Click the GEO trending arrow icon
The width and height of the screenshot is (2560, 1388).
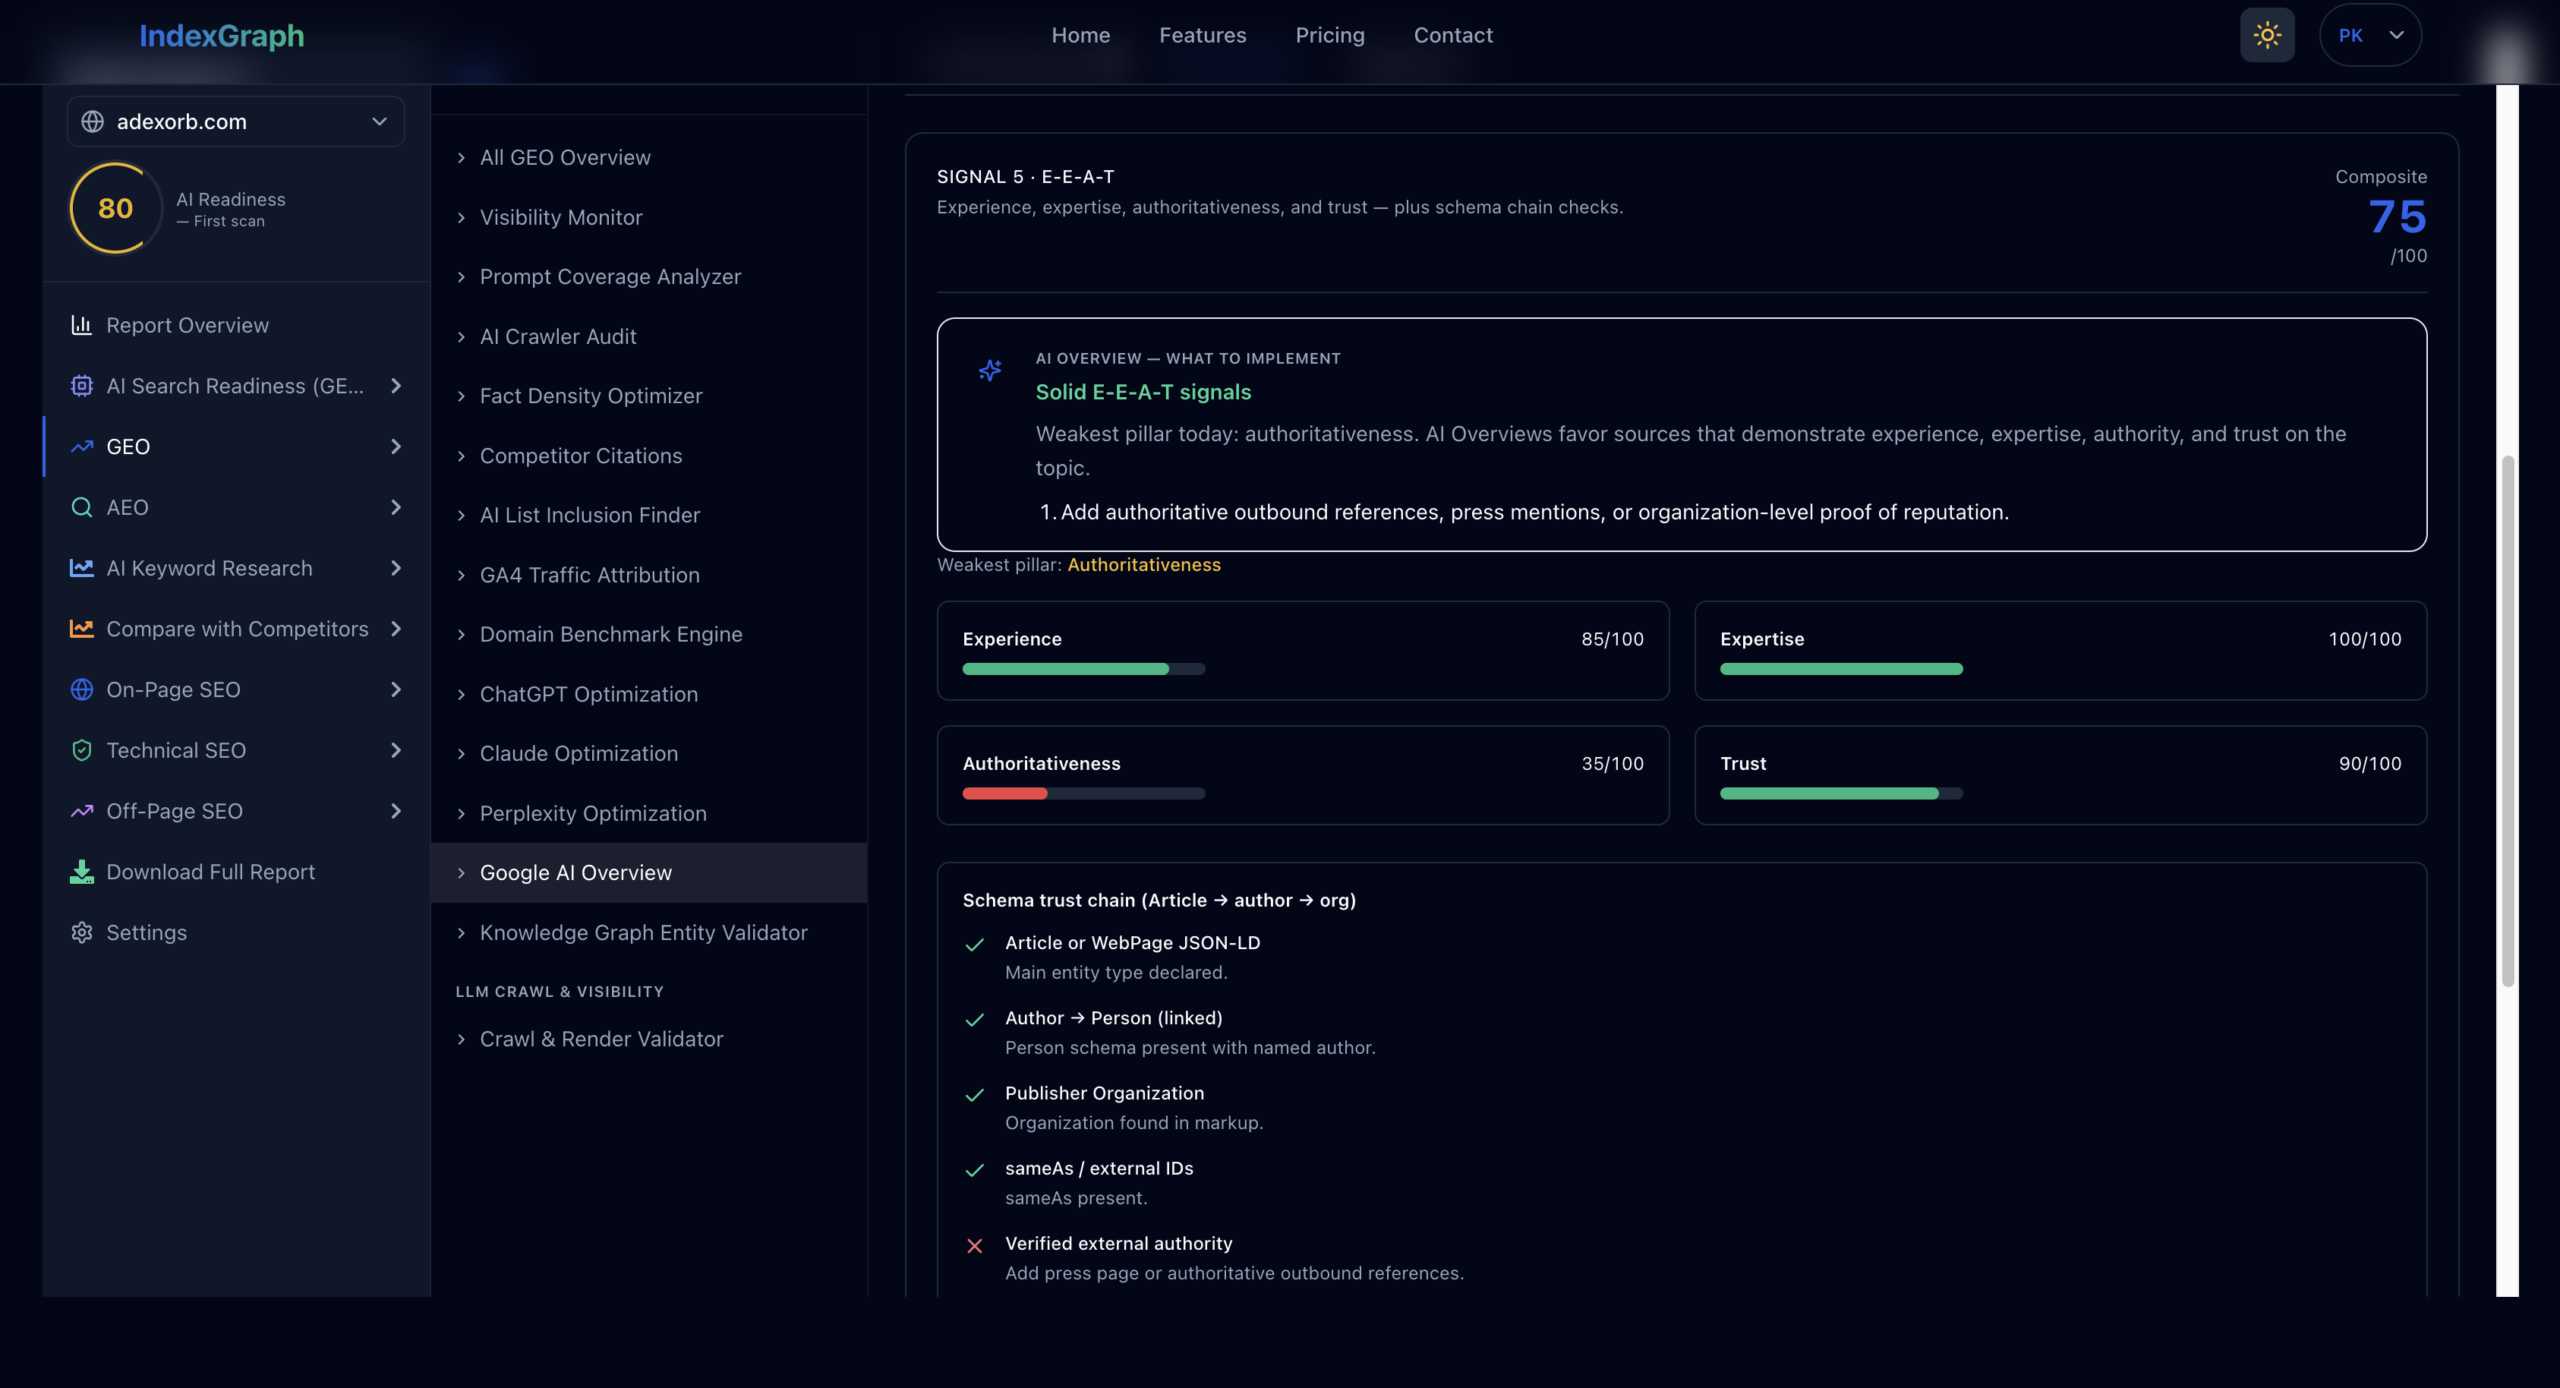click(x=81, y=447)
